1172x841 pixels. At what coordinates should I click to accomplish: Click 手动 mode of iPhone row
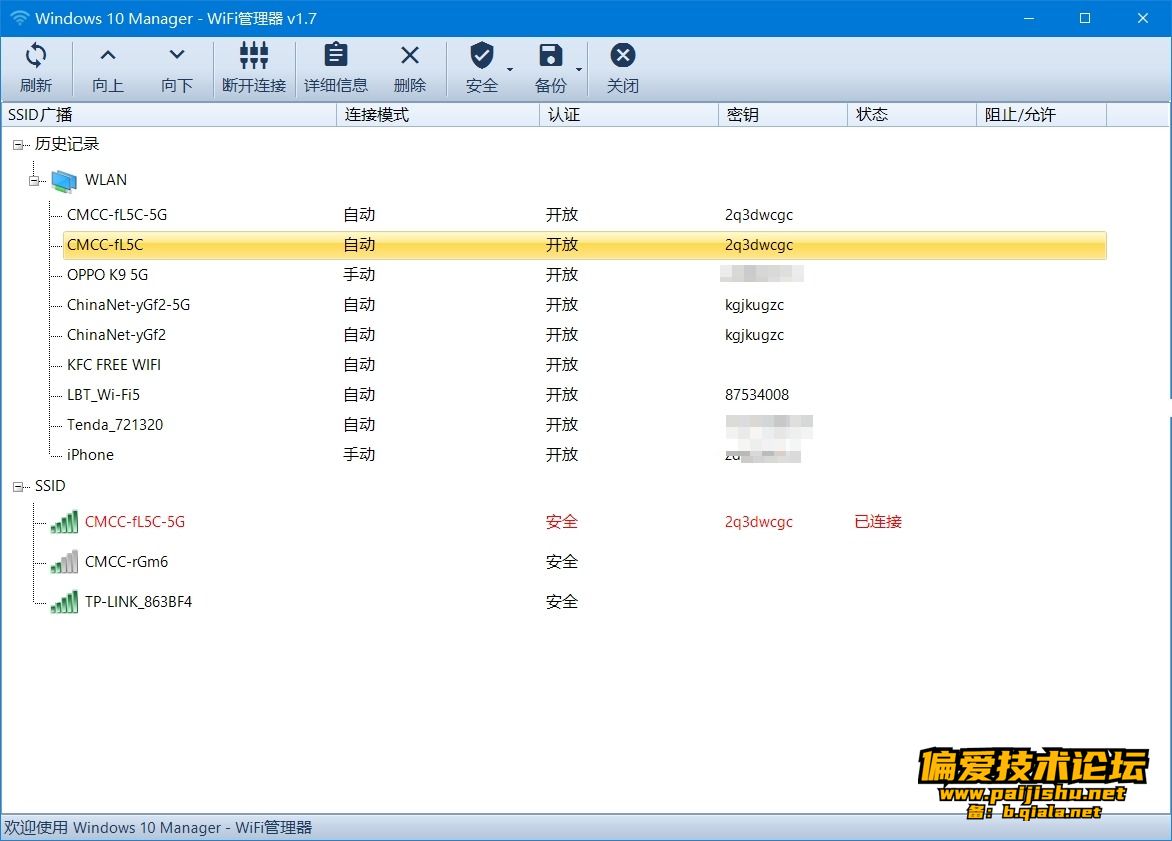pos(359,455)
